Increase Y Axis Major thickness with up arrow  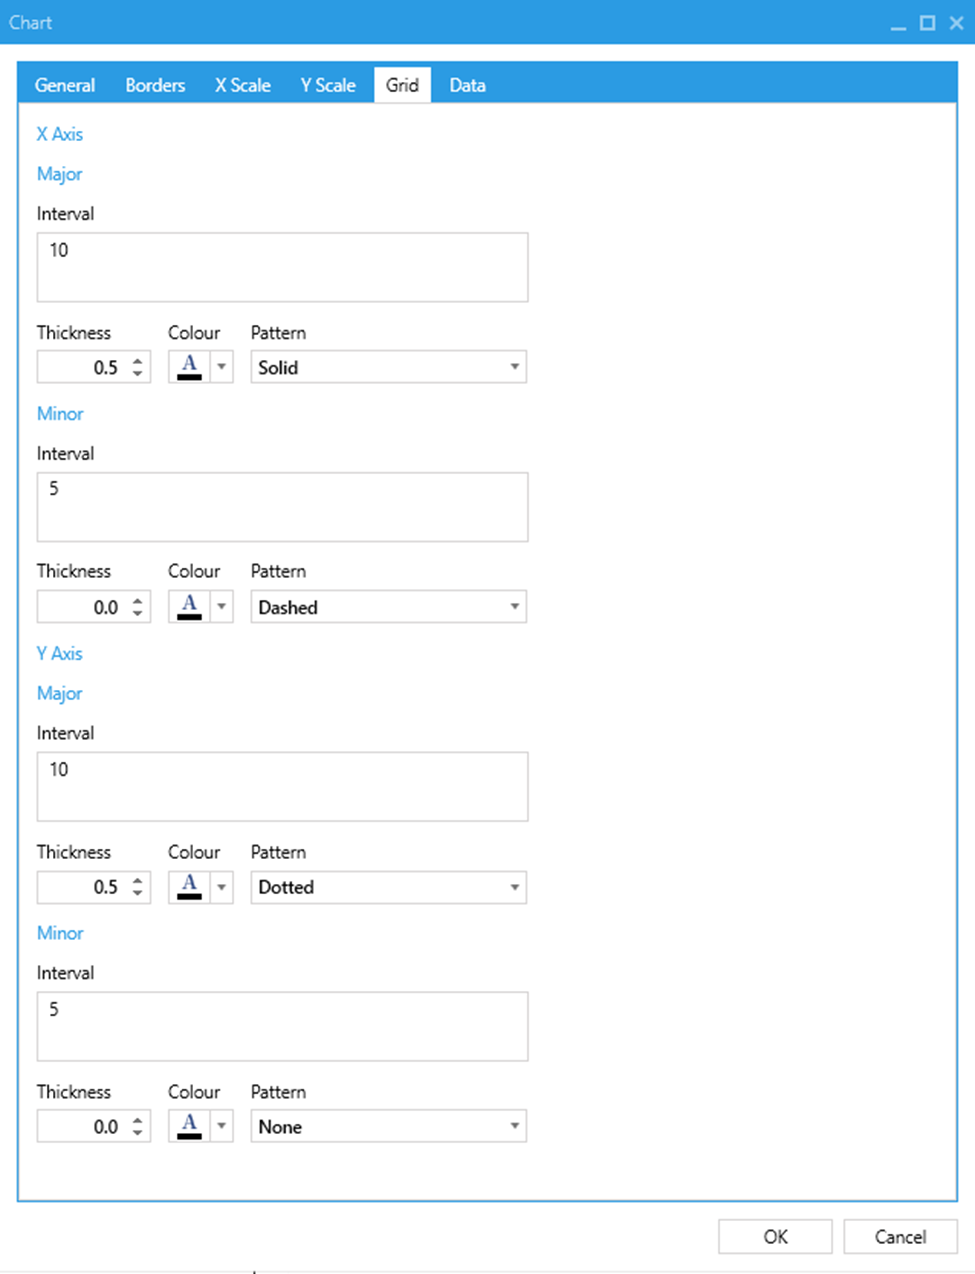[x=138, y=880]
